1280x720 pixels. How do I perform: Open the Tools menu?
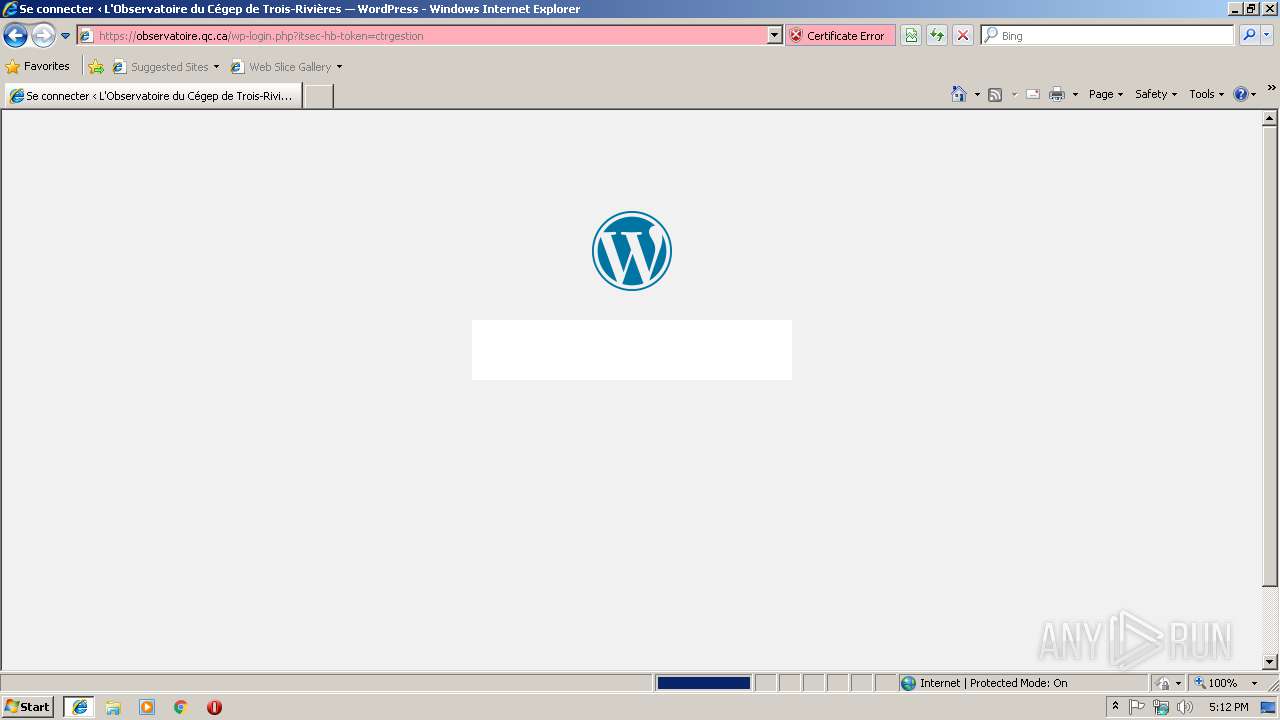1206,94
